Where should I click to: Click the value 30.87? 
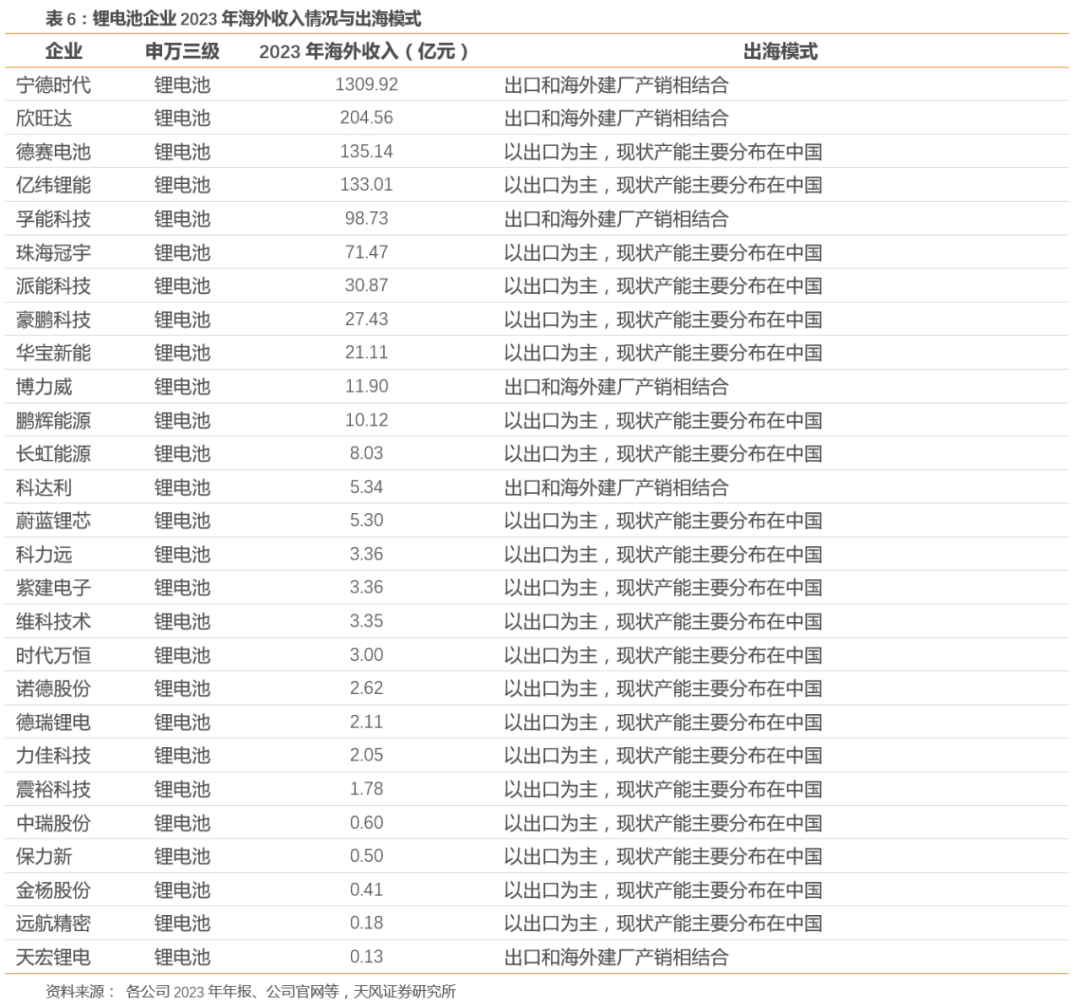coord(366,285)
